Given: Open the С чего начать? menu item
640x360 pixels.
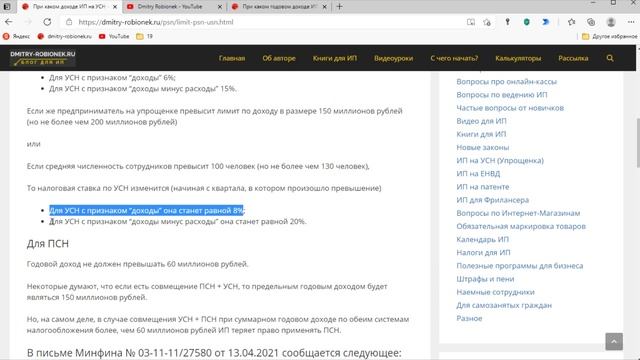Looking at the screenshot, I should (x=454, y=58).
